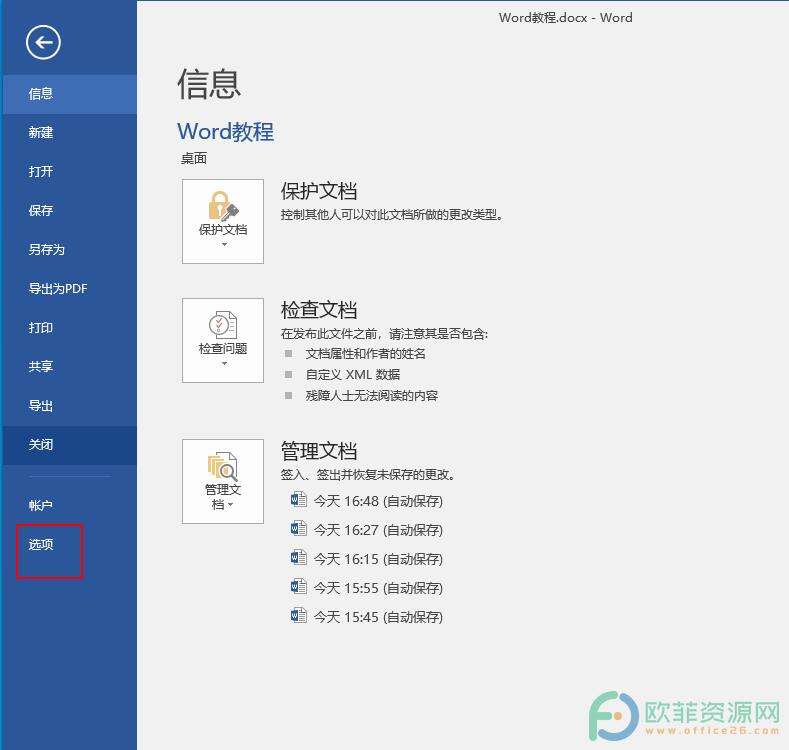Open autosaved version 今天 16:48
This screenshot has height=750, width=789.
(x=378, y=501)
